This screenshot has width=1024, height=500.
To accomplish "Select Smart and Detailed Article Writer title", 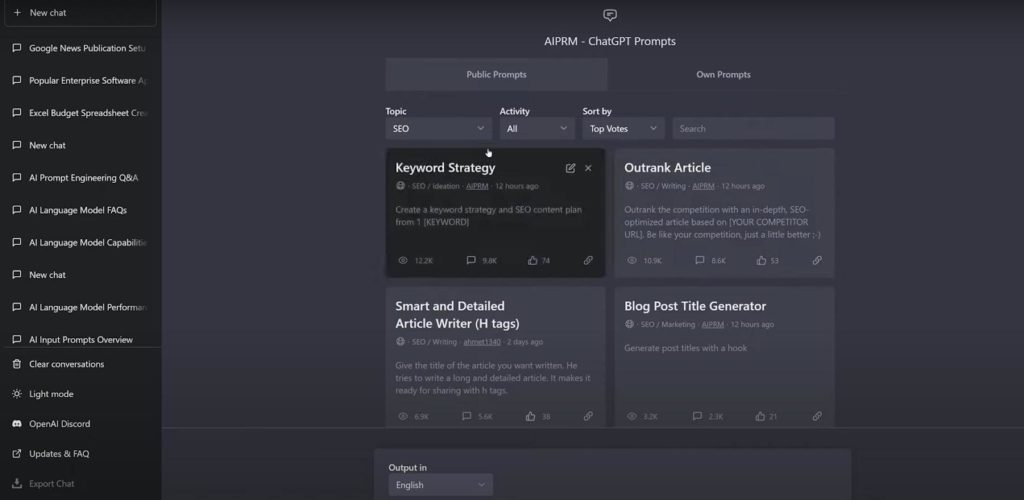I will pos(457,315).
